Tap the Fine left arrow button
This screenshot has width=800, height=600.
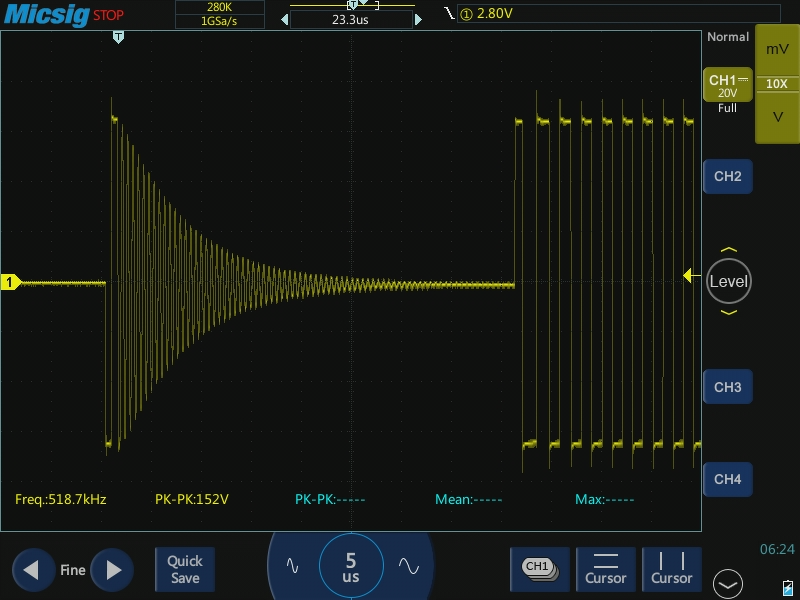pos(34,570)
